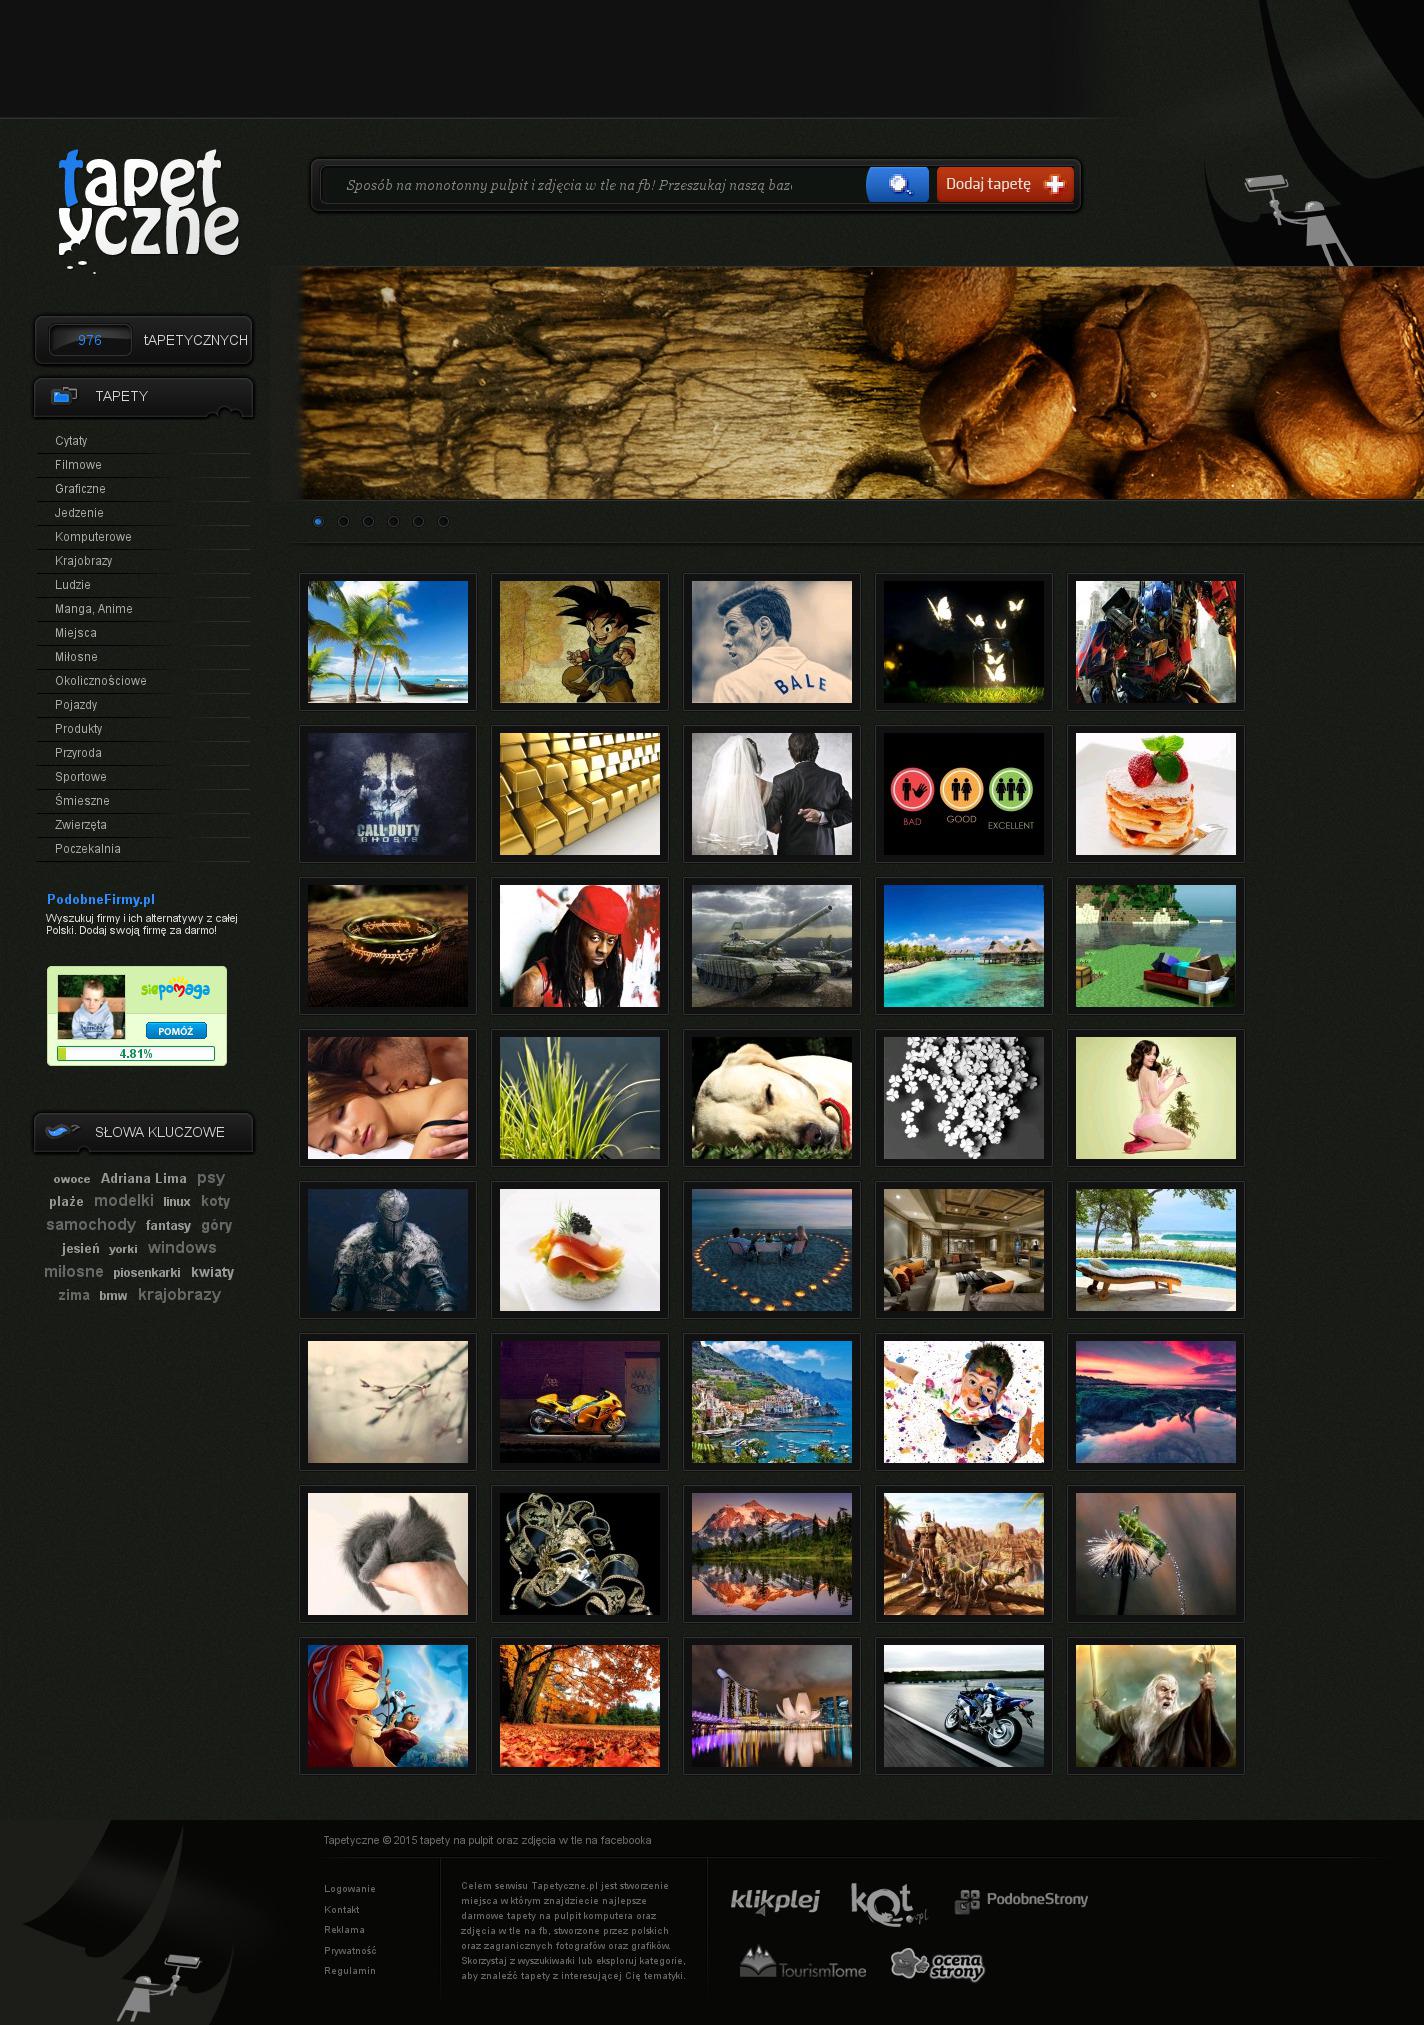Open the Logowanie footer link
This screenshot has width=1424, height=2025.
(x=350, y=1889)
